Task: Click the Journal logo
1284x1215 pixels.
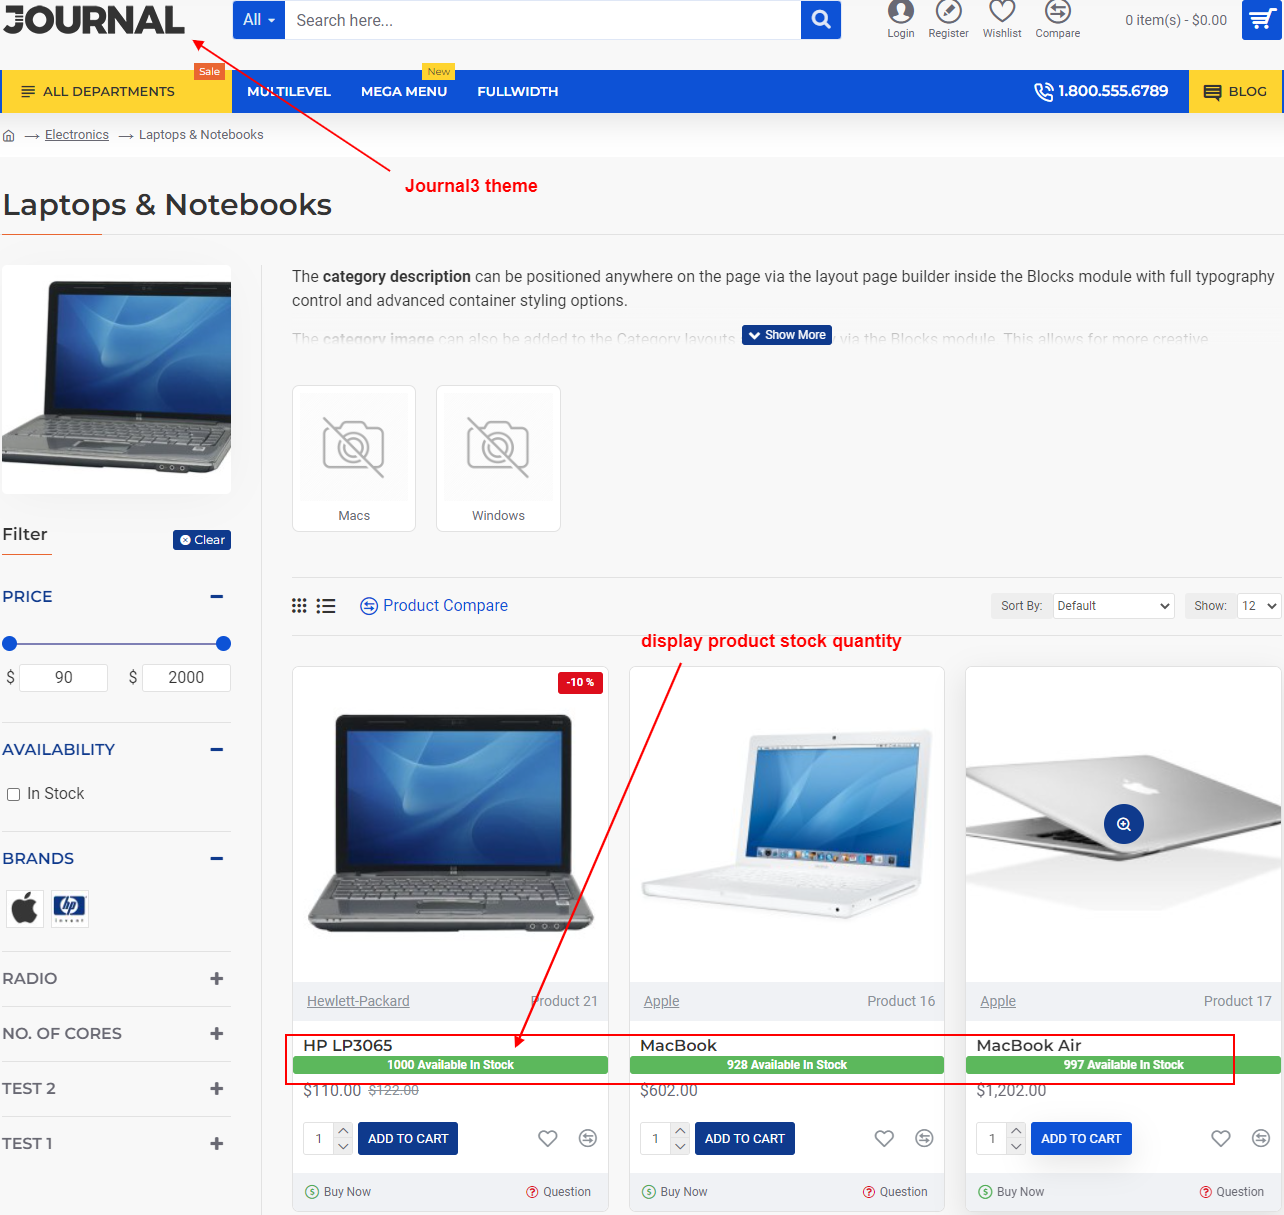Action: (94, 20)
